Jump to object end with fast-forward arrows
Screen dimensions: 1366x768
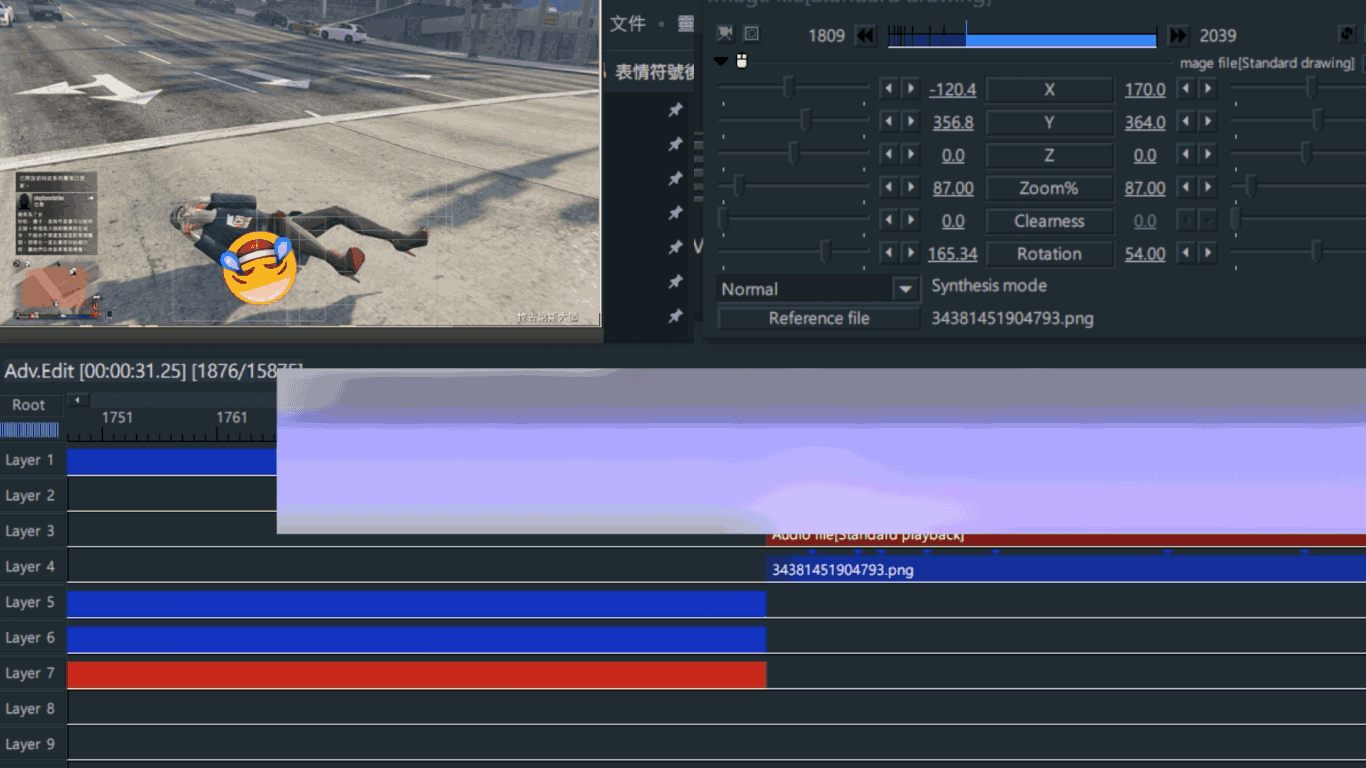click(x=1178, y=36)
